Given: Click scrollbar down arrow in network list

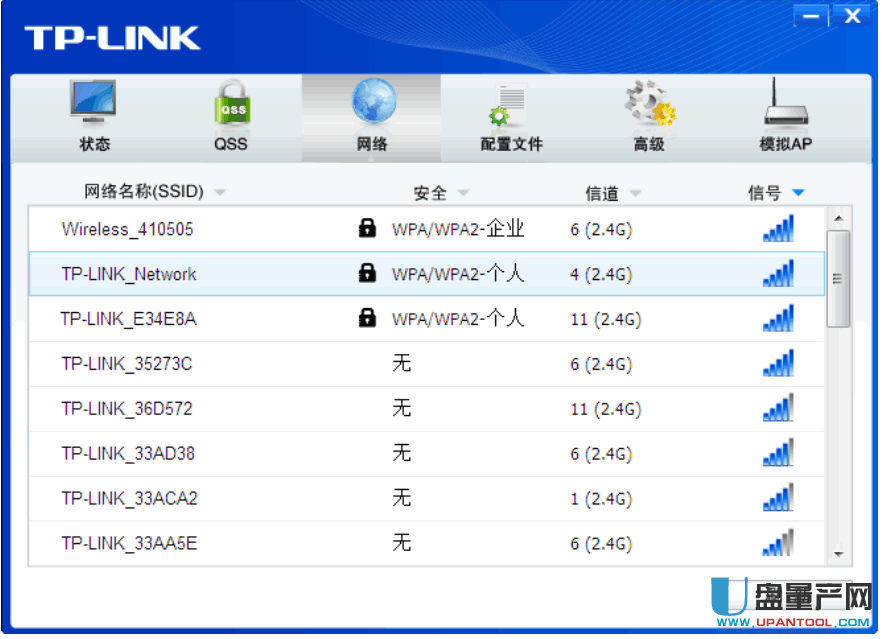Looking at the screenshot, I should coord(839,554).
